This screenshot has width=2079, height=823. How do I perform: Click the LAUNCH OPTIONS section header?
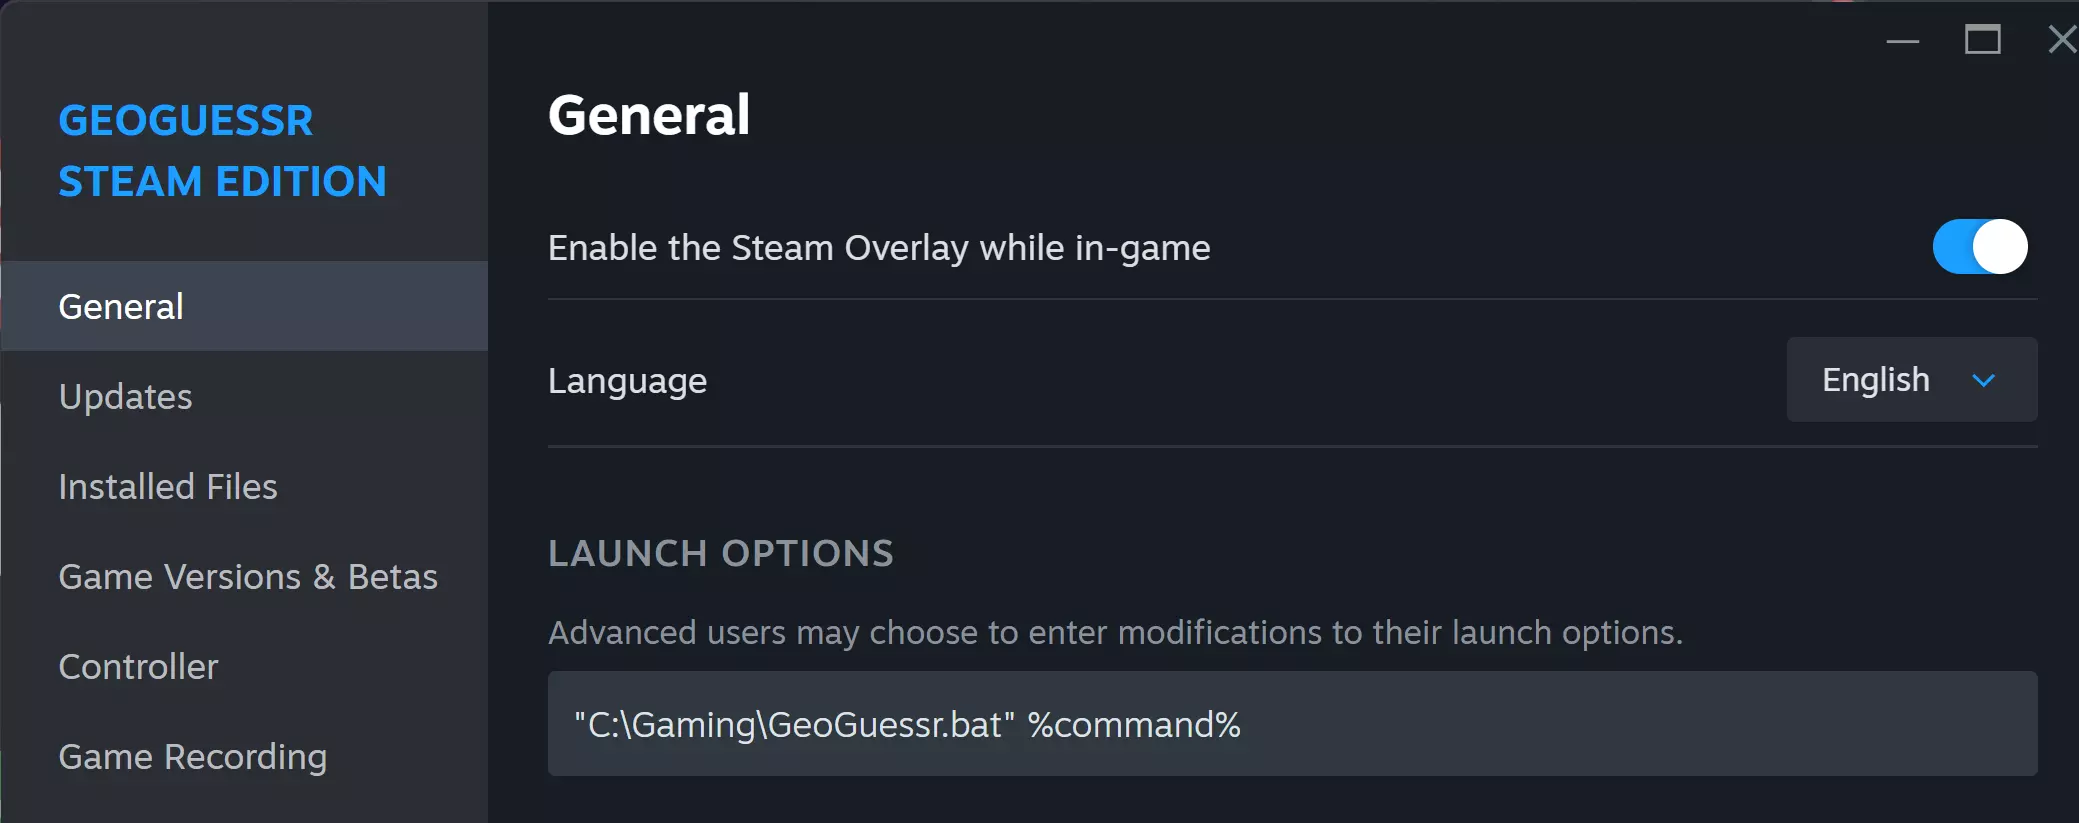721,554
